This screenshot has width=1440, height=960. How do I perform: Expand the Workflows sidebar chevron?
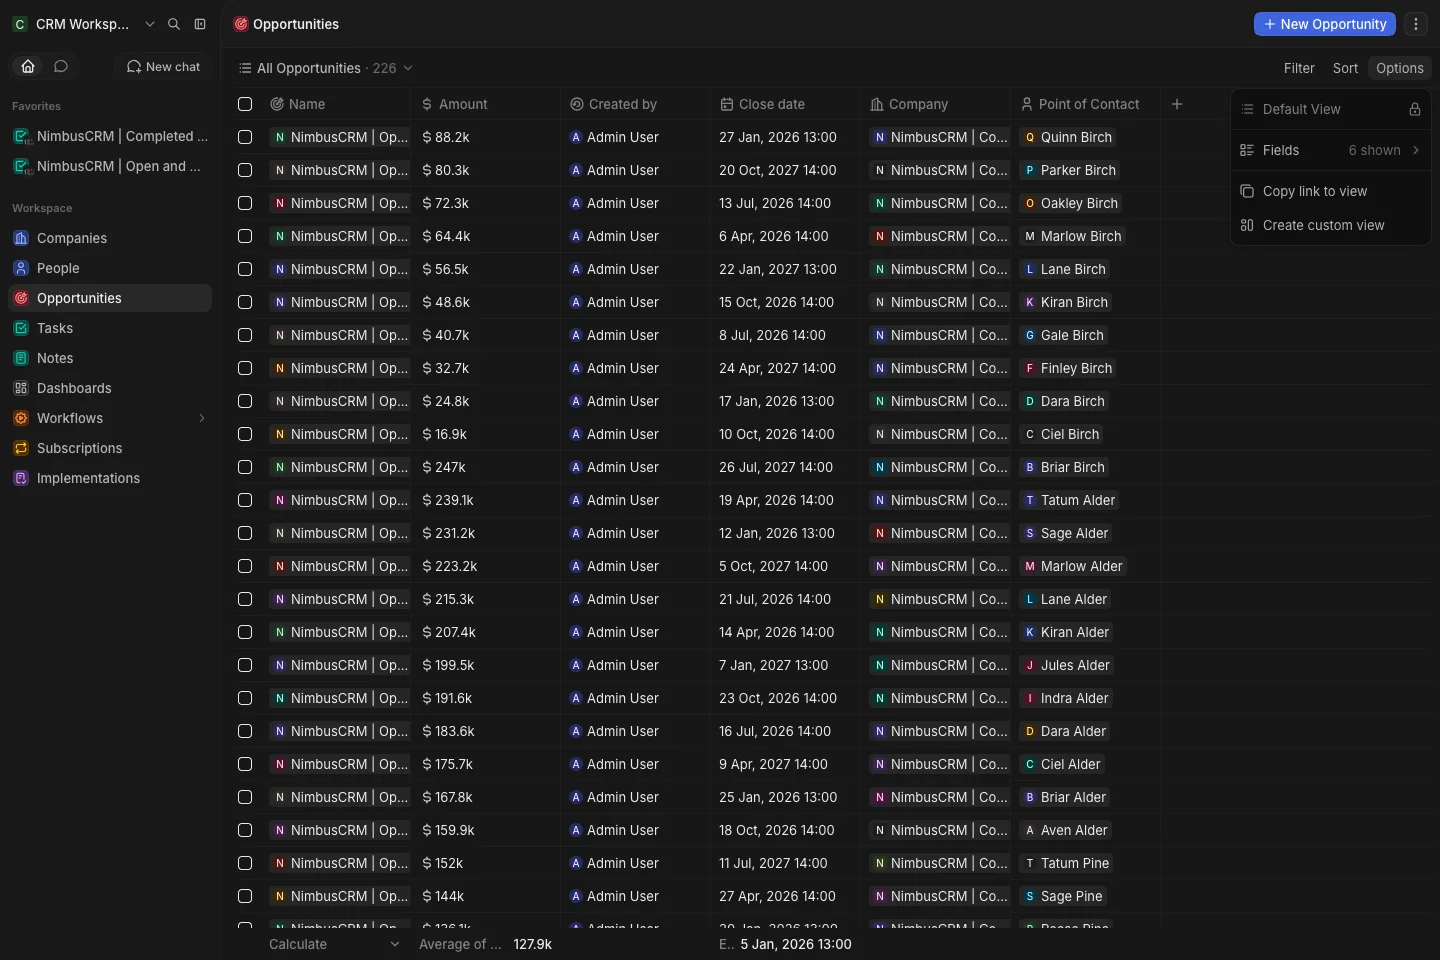[202, 418]
